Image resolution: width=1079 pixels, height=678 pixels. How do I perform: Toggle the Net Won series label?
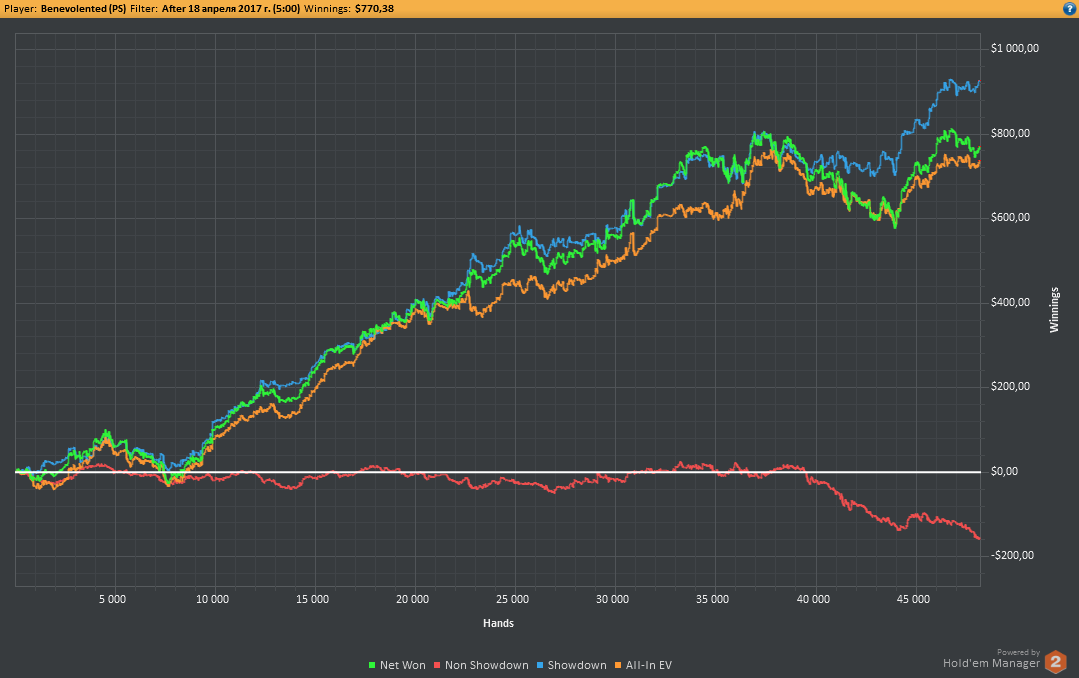coord(402,665)
